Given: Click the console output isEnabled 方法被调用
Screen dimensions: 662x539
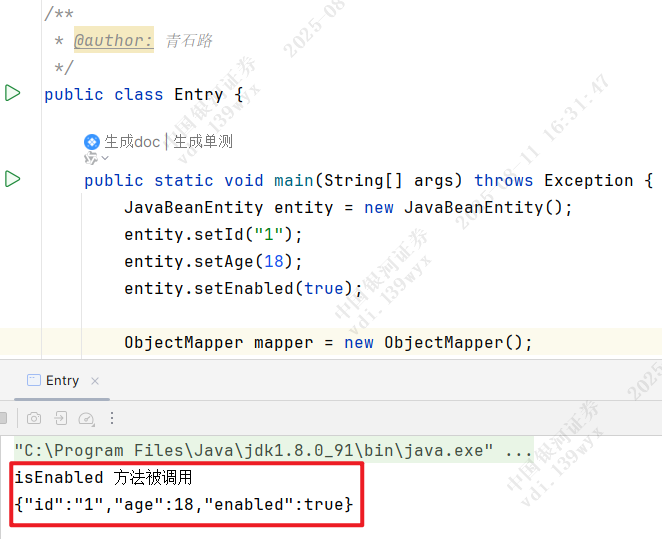Looking at the screenshot, I should pos(103,477).
